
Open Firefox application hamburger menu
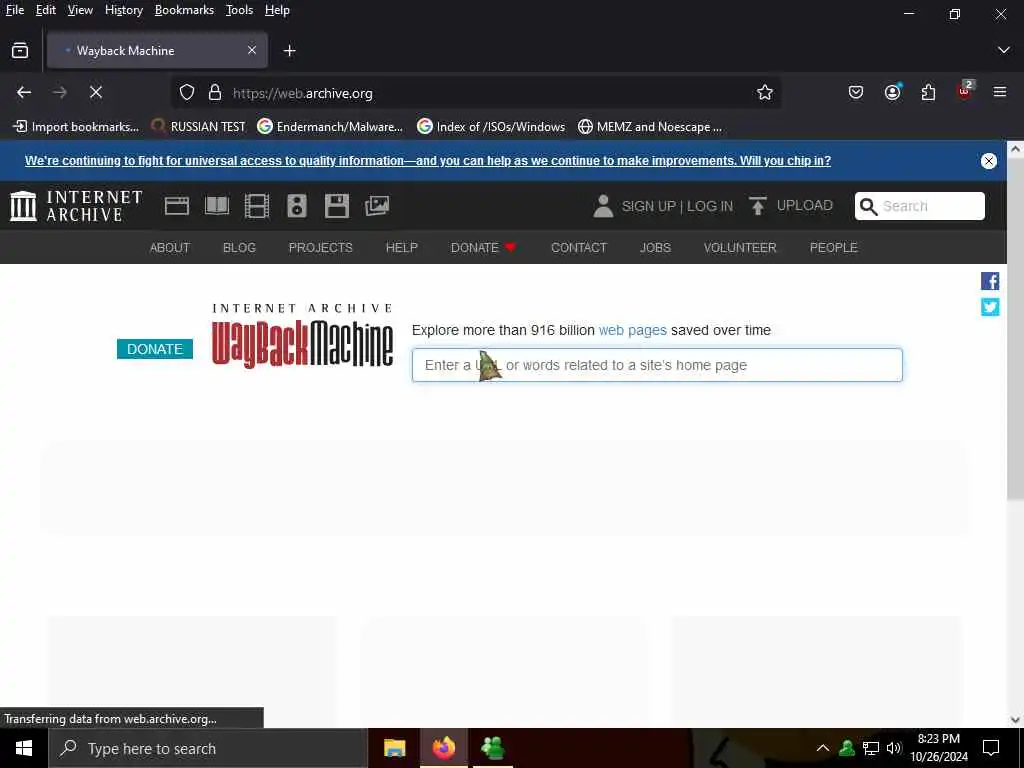(x=1000, y=93)
